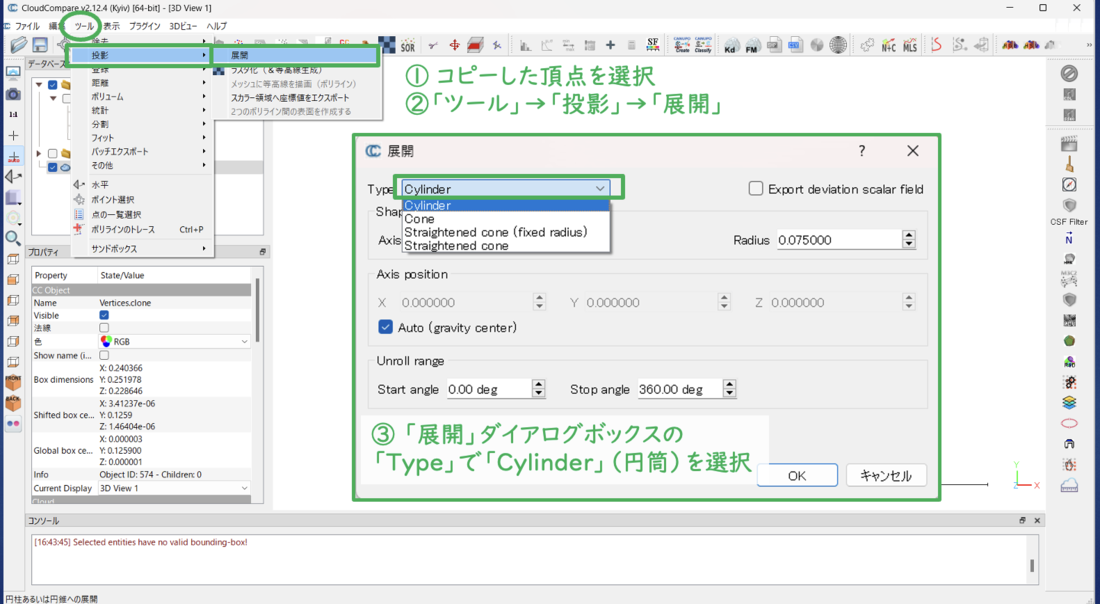Open the RGB color property dropdown
This screenshot has width=1100, height=604.
174,341
